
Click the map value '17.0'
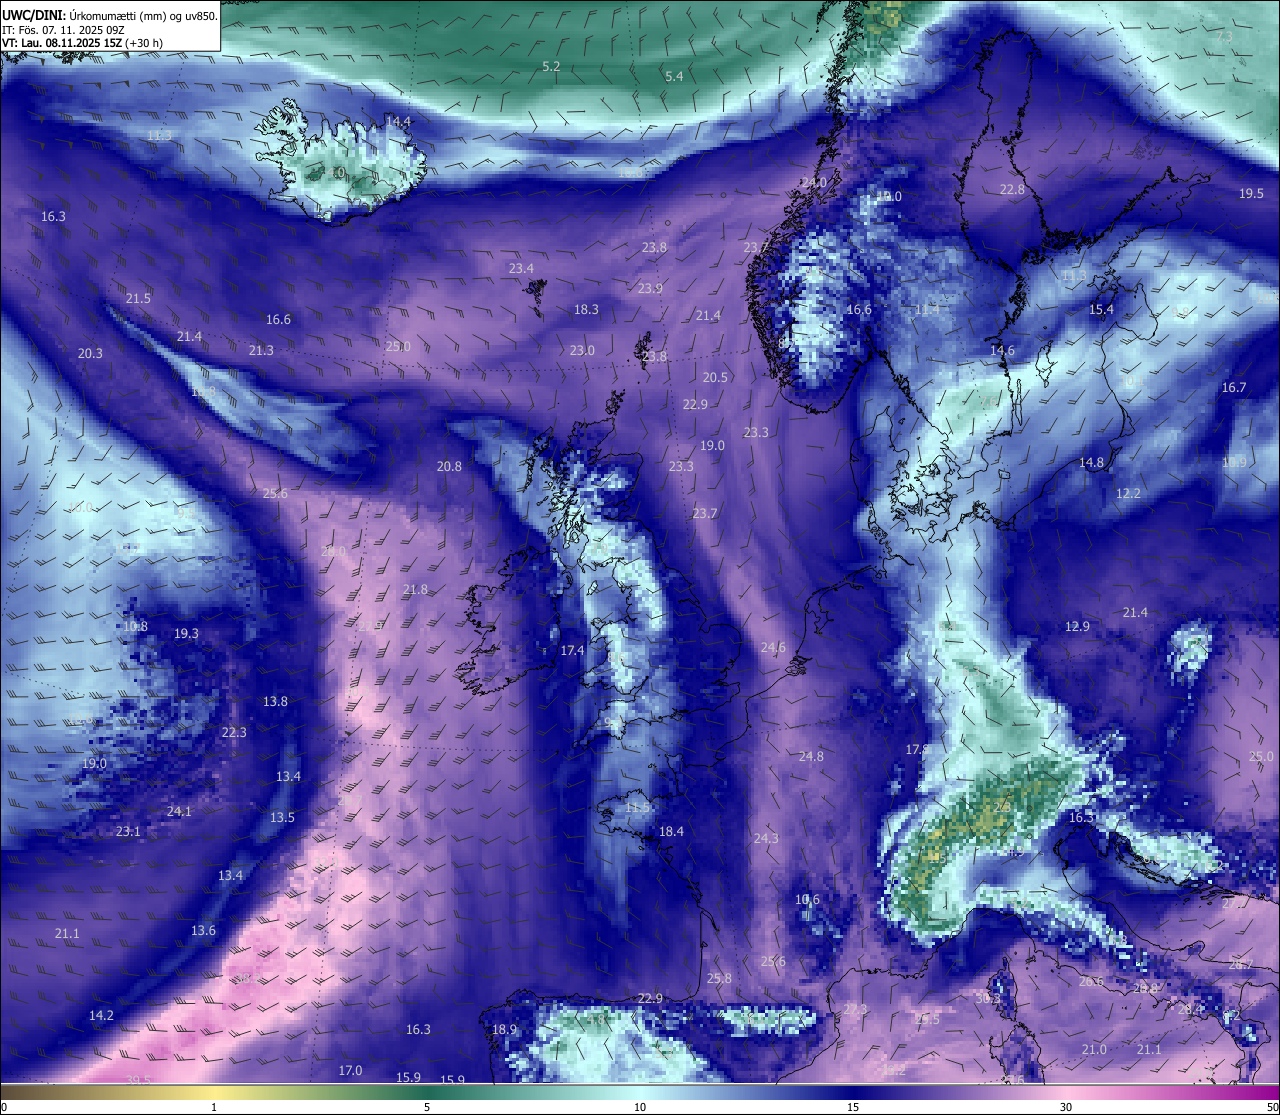click(x=350, y=1070)
